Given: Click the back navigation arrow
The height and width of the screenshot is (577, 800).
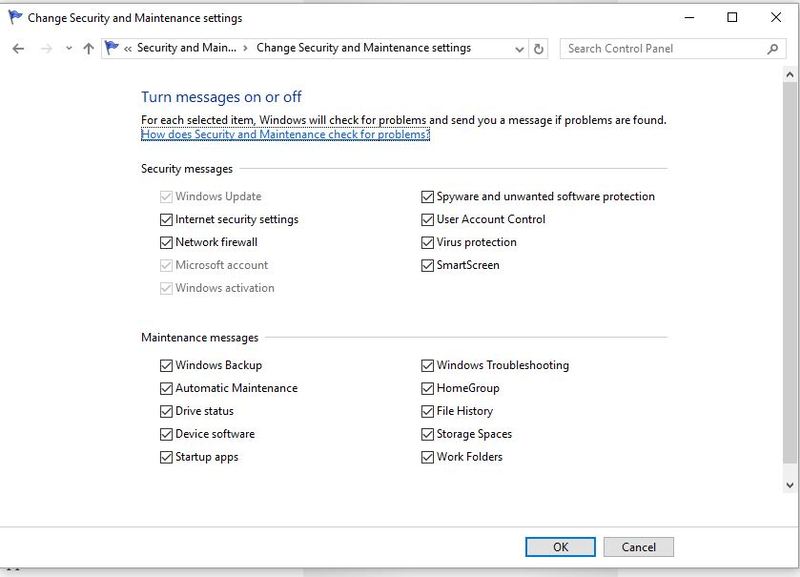Looking at the screenshot, I should 19,47.
